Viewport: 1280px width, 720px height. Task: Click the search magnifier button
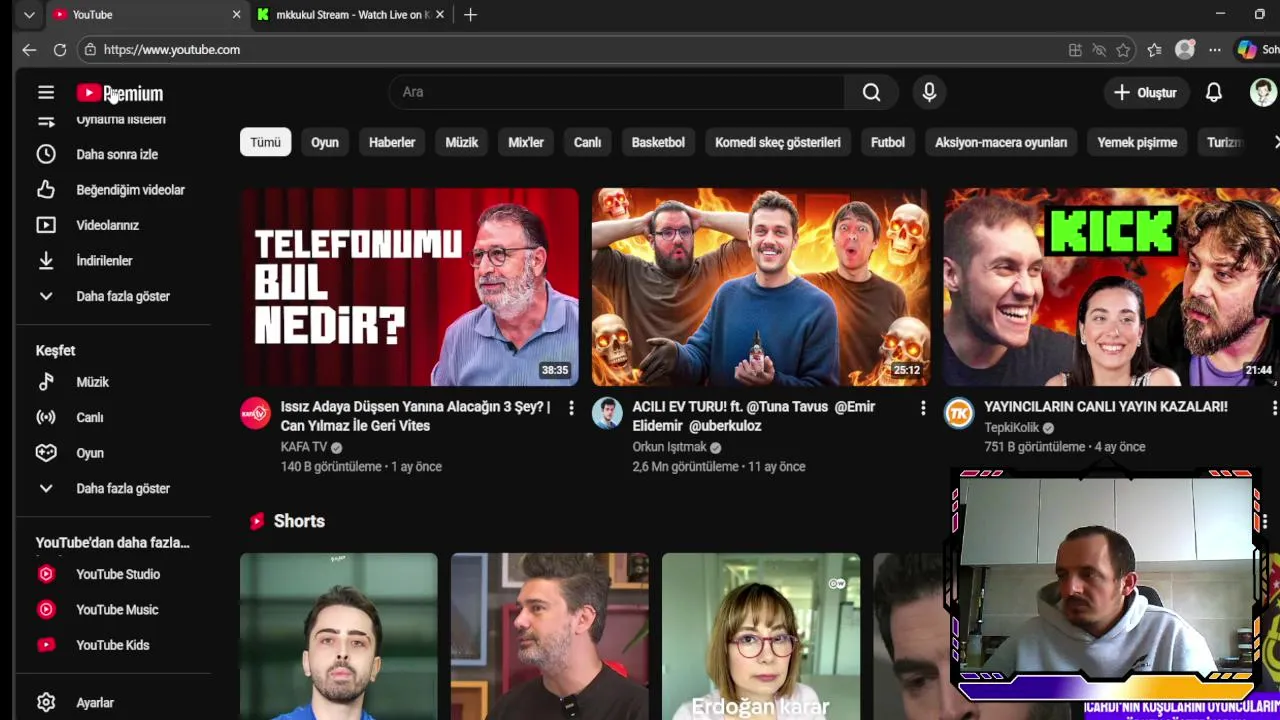[x=871, y=92]
